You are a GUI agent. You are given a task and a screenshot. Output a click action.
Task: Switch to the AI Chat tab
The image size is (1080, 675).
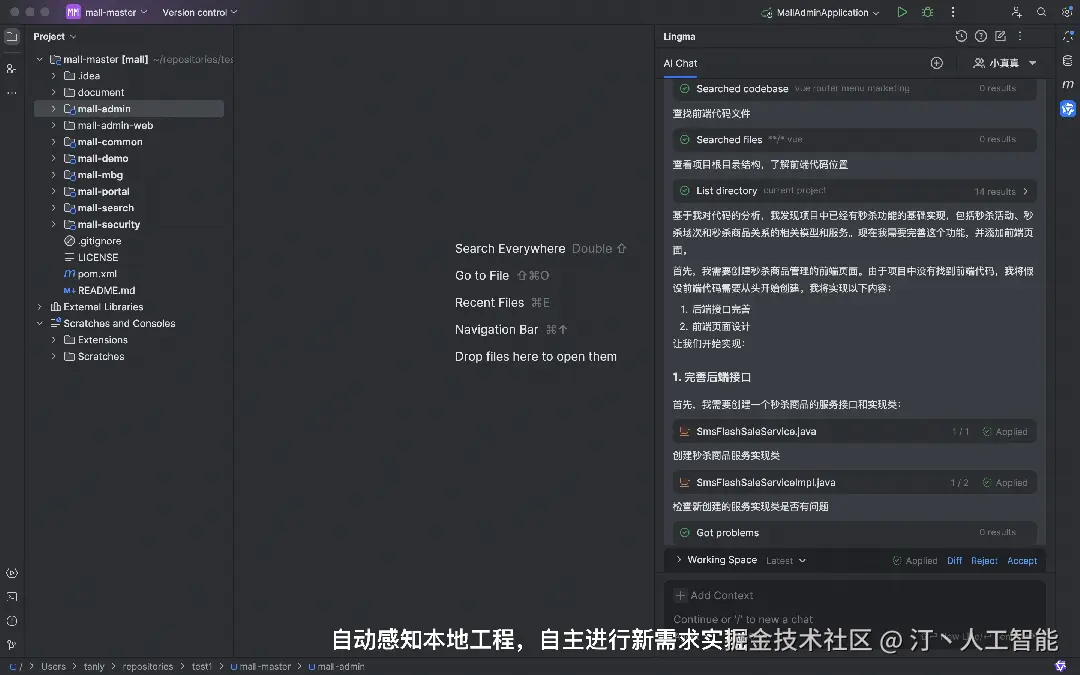coord(681,63)
